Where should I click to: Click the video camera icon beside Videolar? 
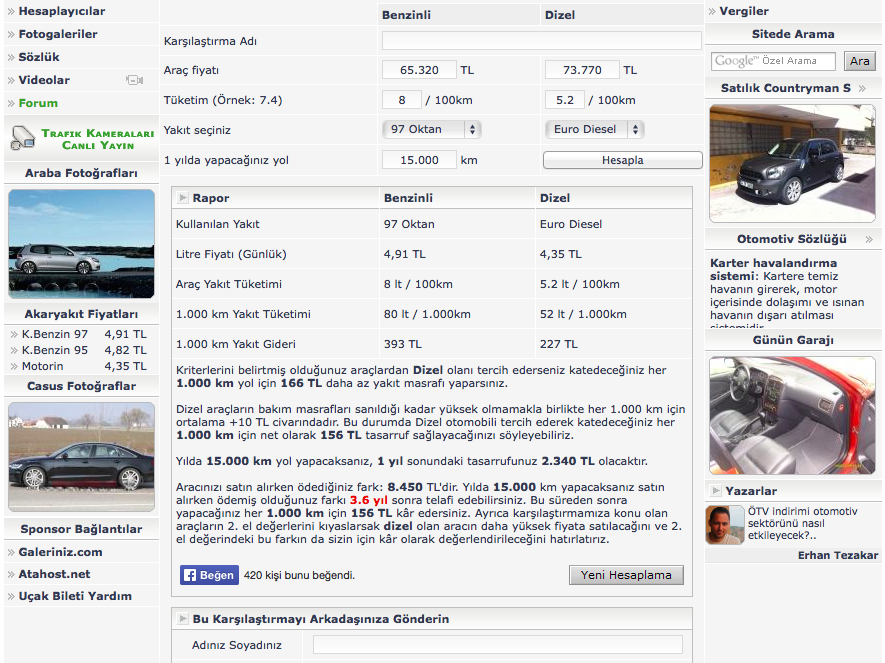pos(134,80)
